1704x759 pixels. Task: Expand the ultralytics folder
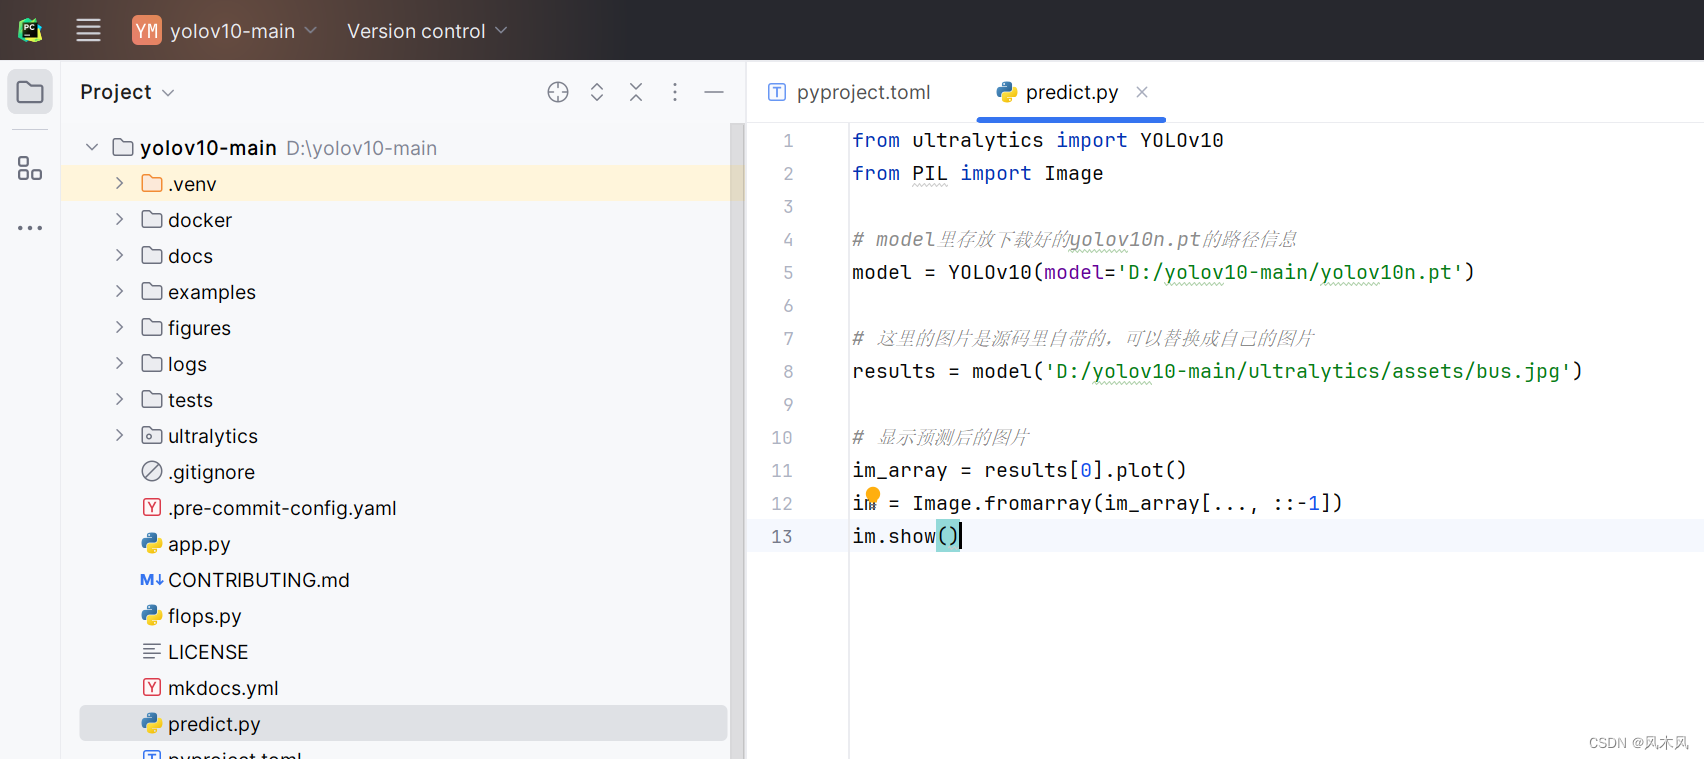[x=119, y=436]
